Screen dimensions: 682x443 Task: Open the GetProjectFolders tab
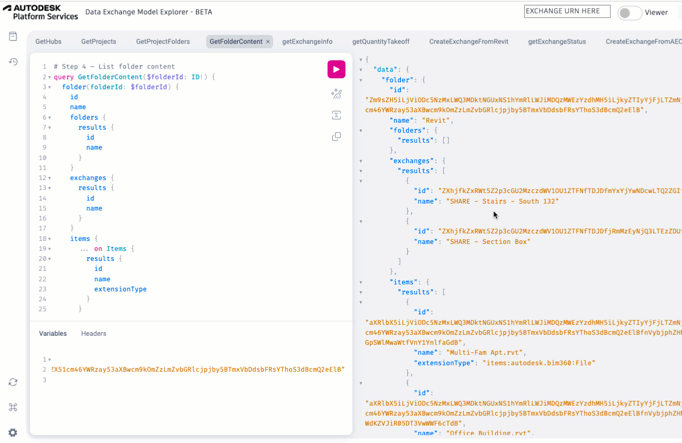[163, 42]
